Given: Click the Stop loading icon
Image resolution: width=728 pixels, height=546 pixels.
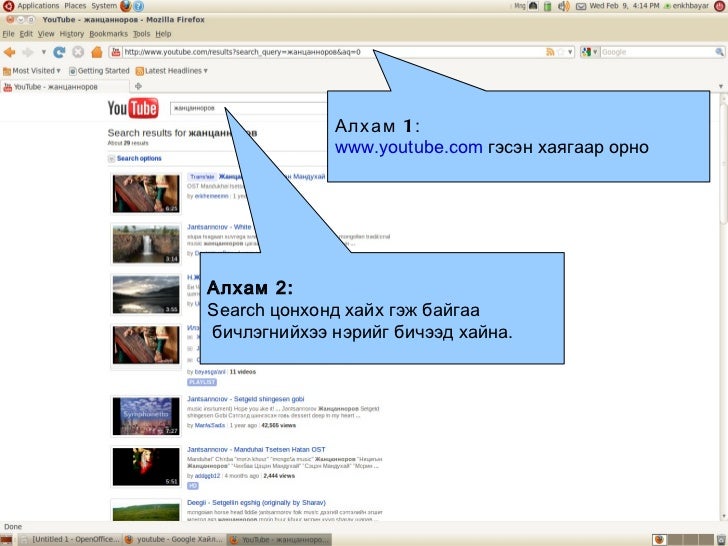Looking at the screenshot, I should [78, 52].
